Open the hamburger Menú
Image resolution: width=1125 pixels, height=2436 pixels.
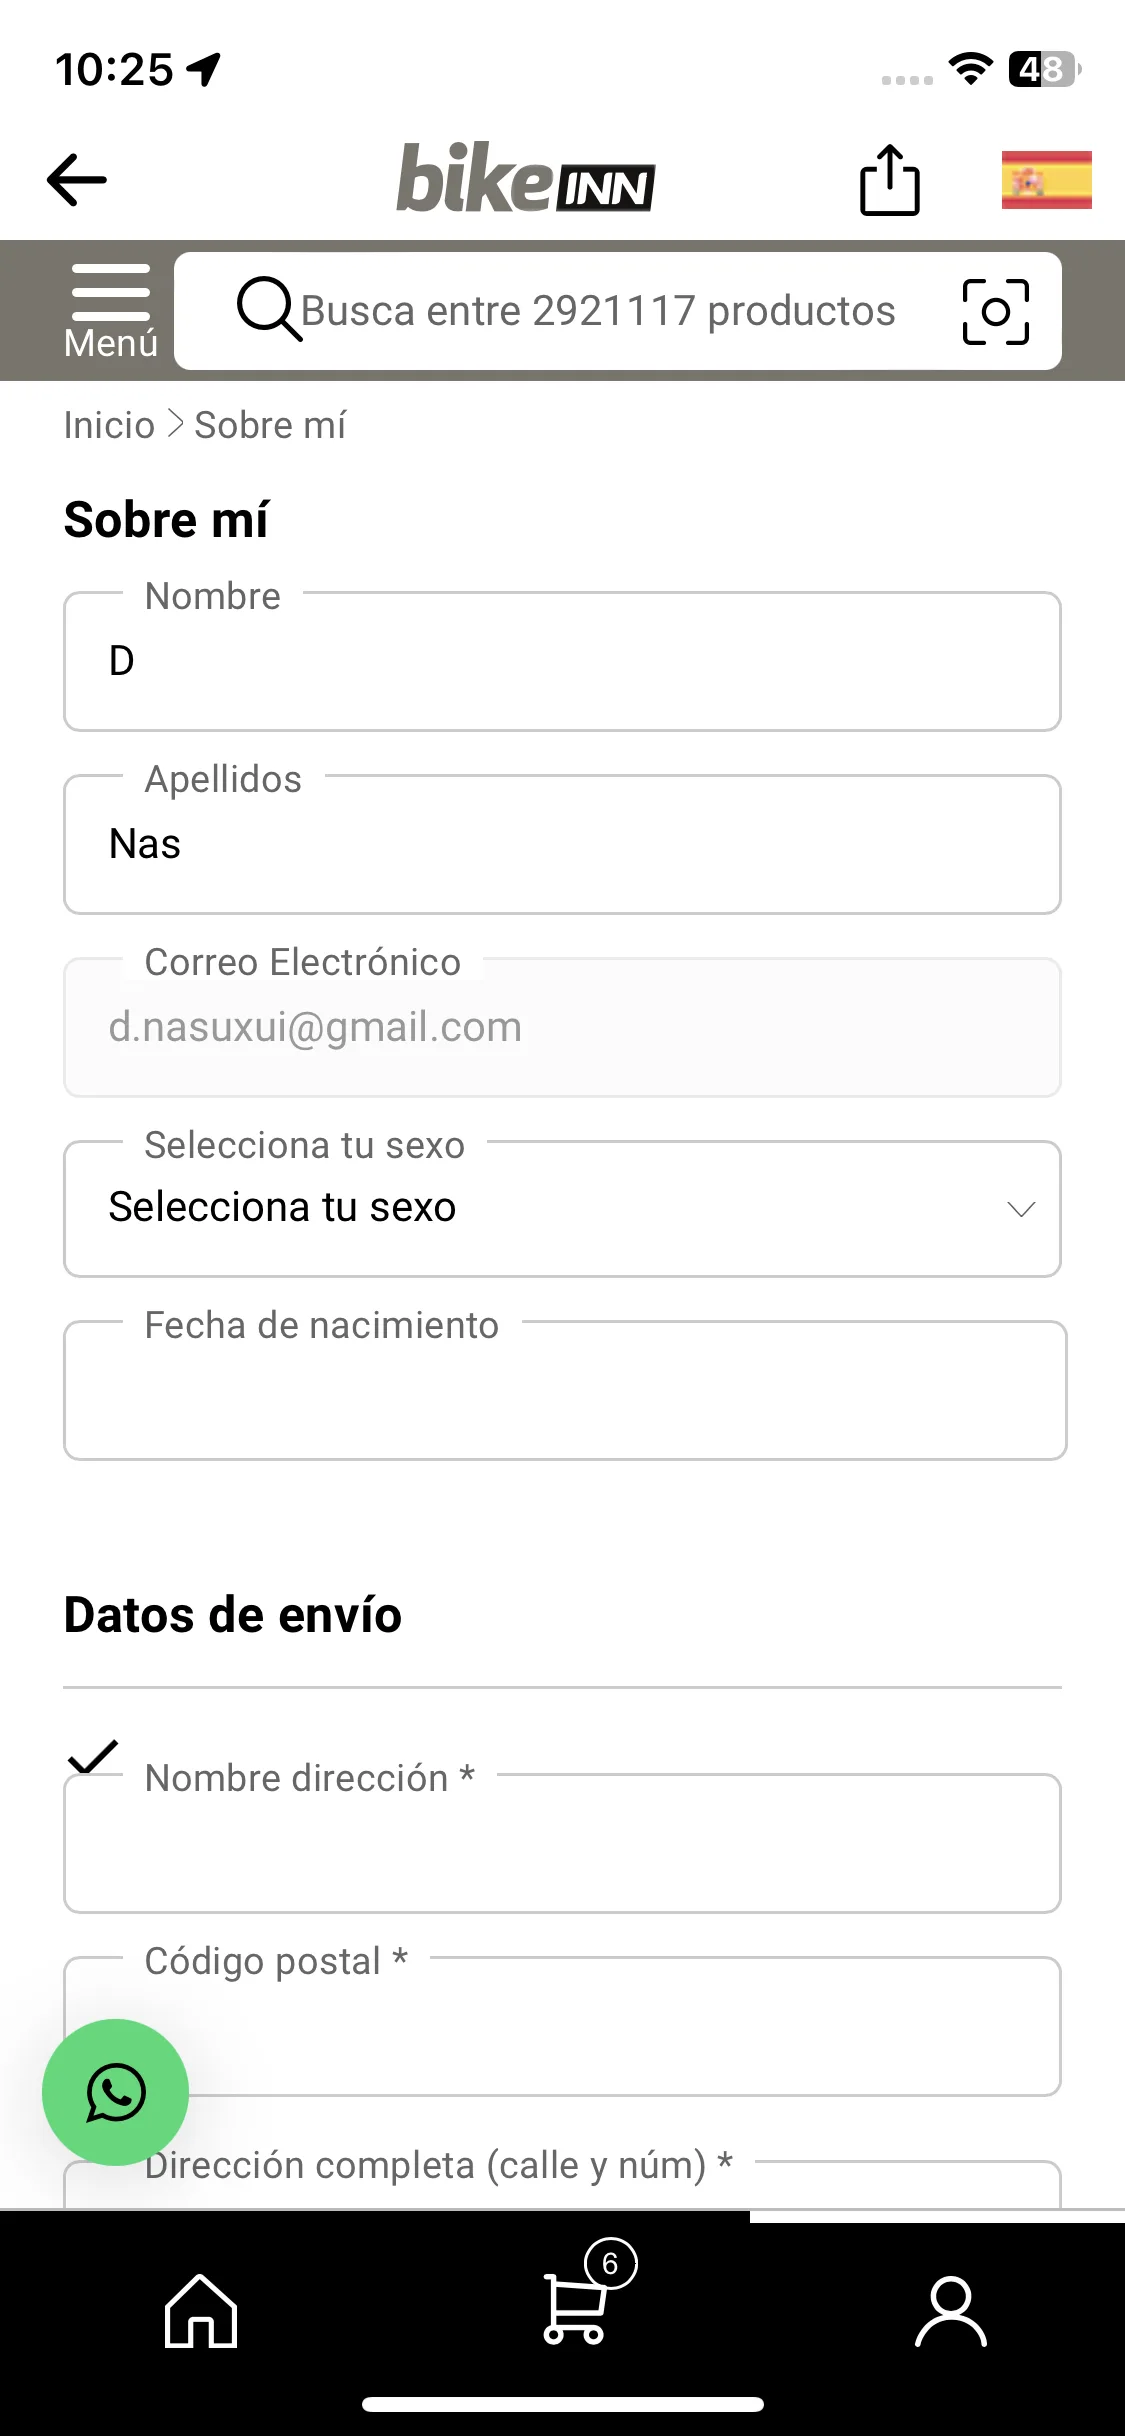(111, 311)
